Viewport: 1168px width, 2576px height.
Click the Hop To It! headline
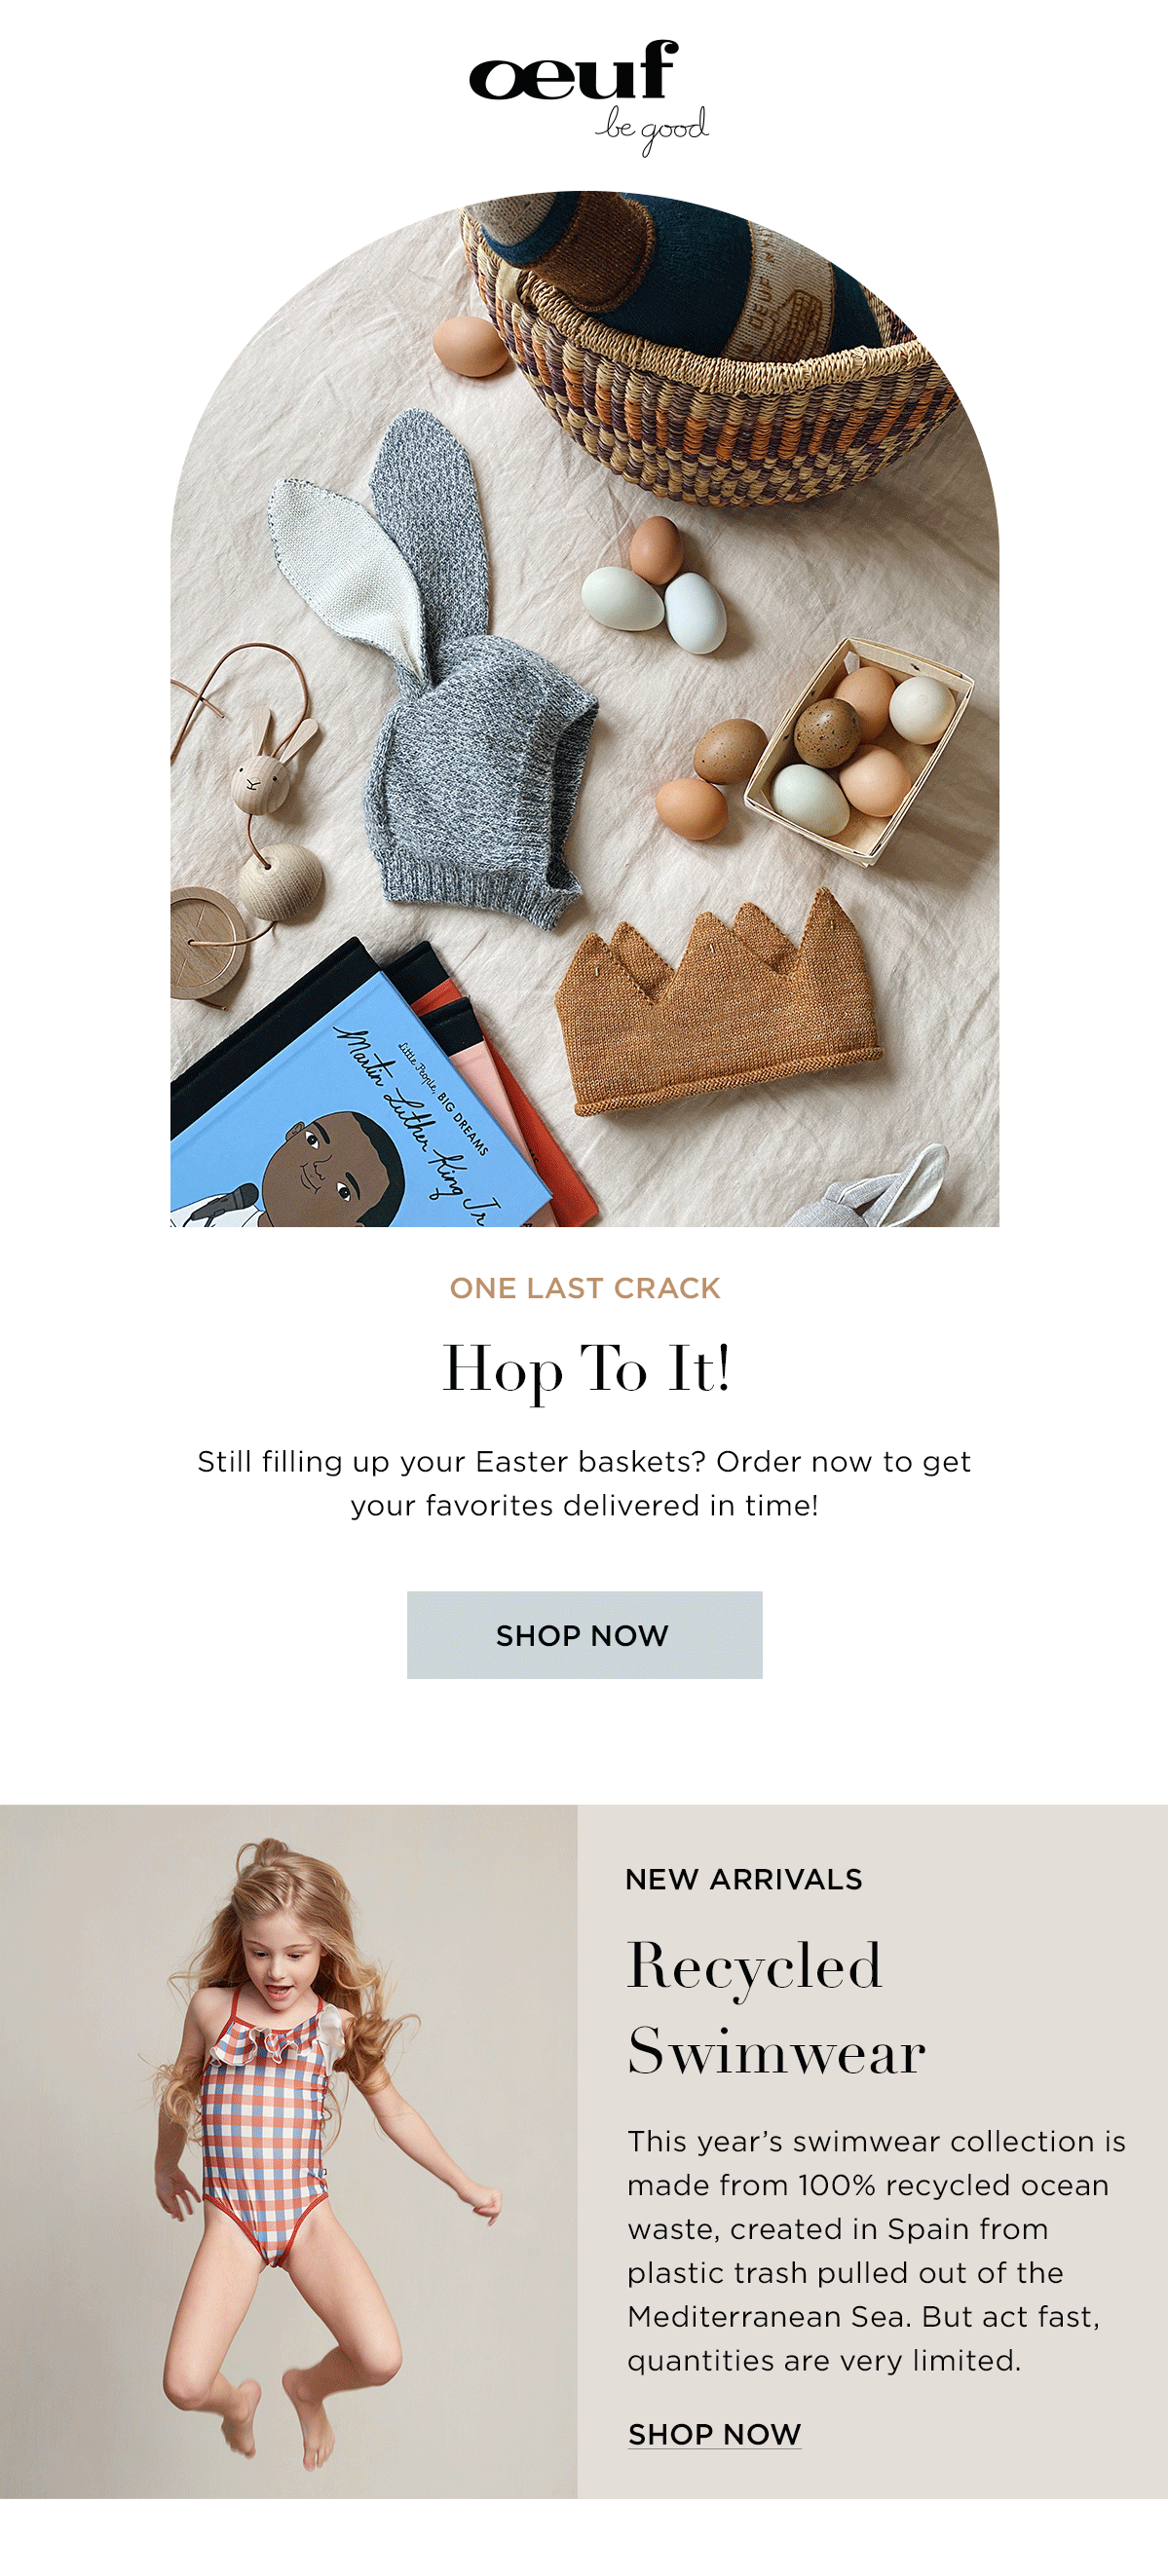[x=586, y=1369]
